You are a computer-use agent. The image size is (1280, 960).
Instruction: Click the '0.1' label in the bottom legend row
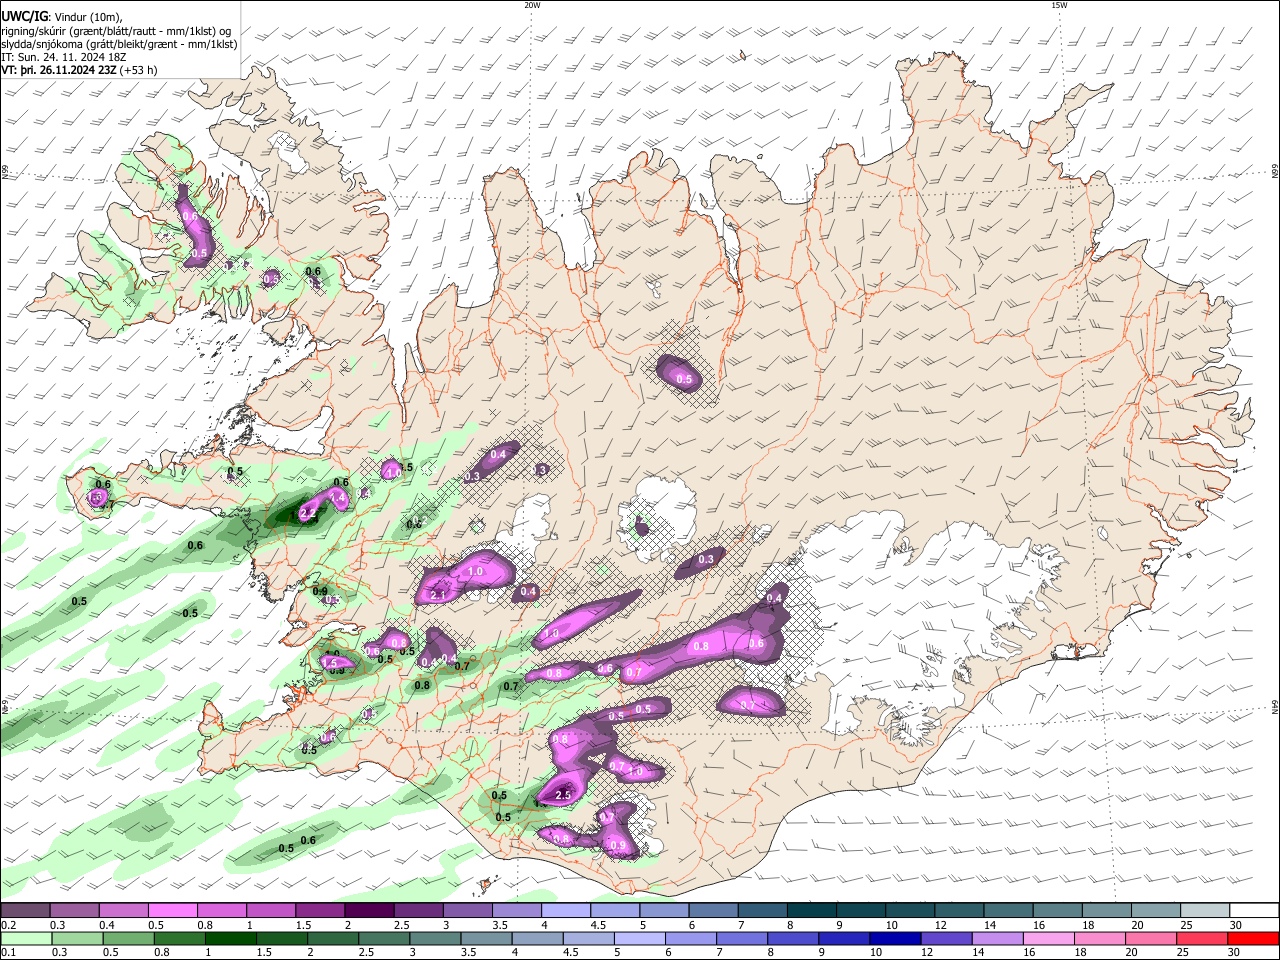click(x=8, y=952)
